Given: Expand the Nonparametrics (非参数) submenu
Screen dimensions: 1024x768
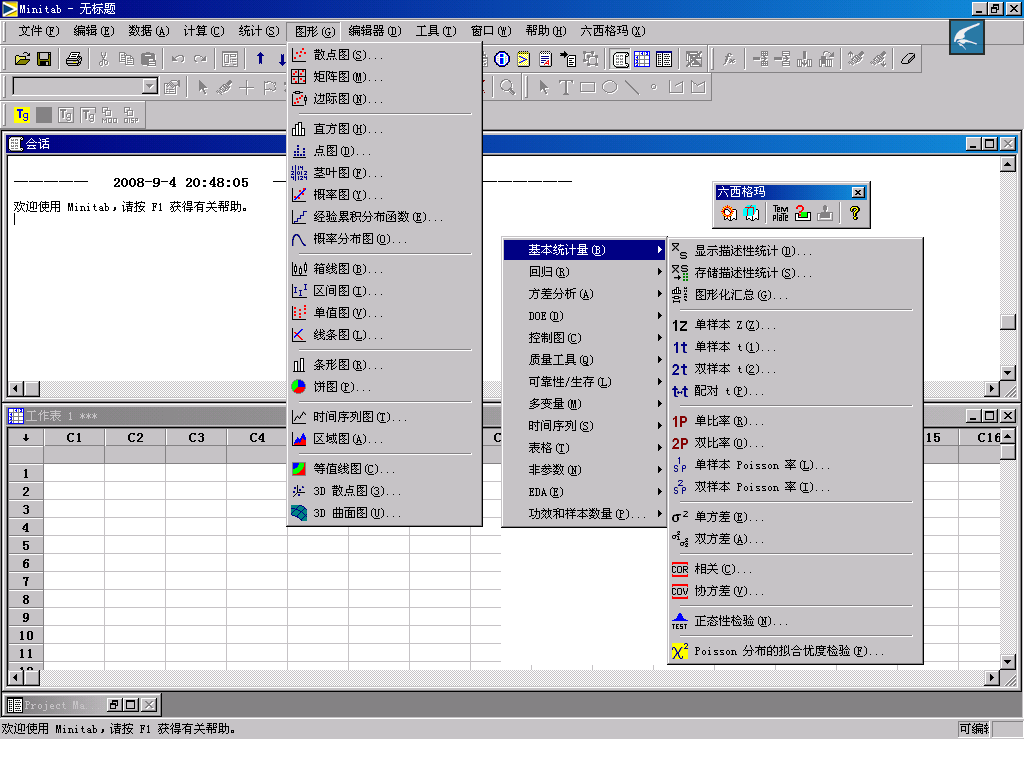Looking at the screenshot, I should pos(584,470).
